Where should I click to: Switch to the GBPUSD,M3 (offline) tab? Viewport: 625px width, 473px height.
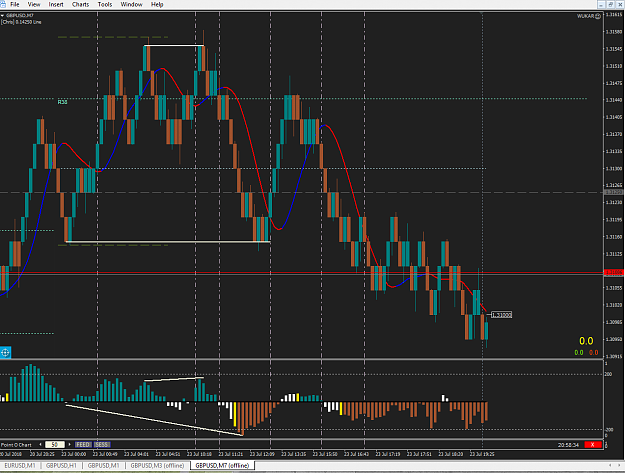[157, 465]
